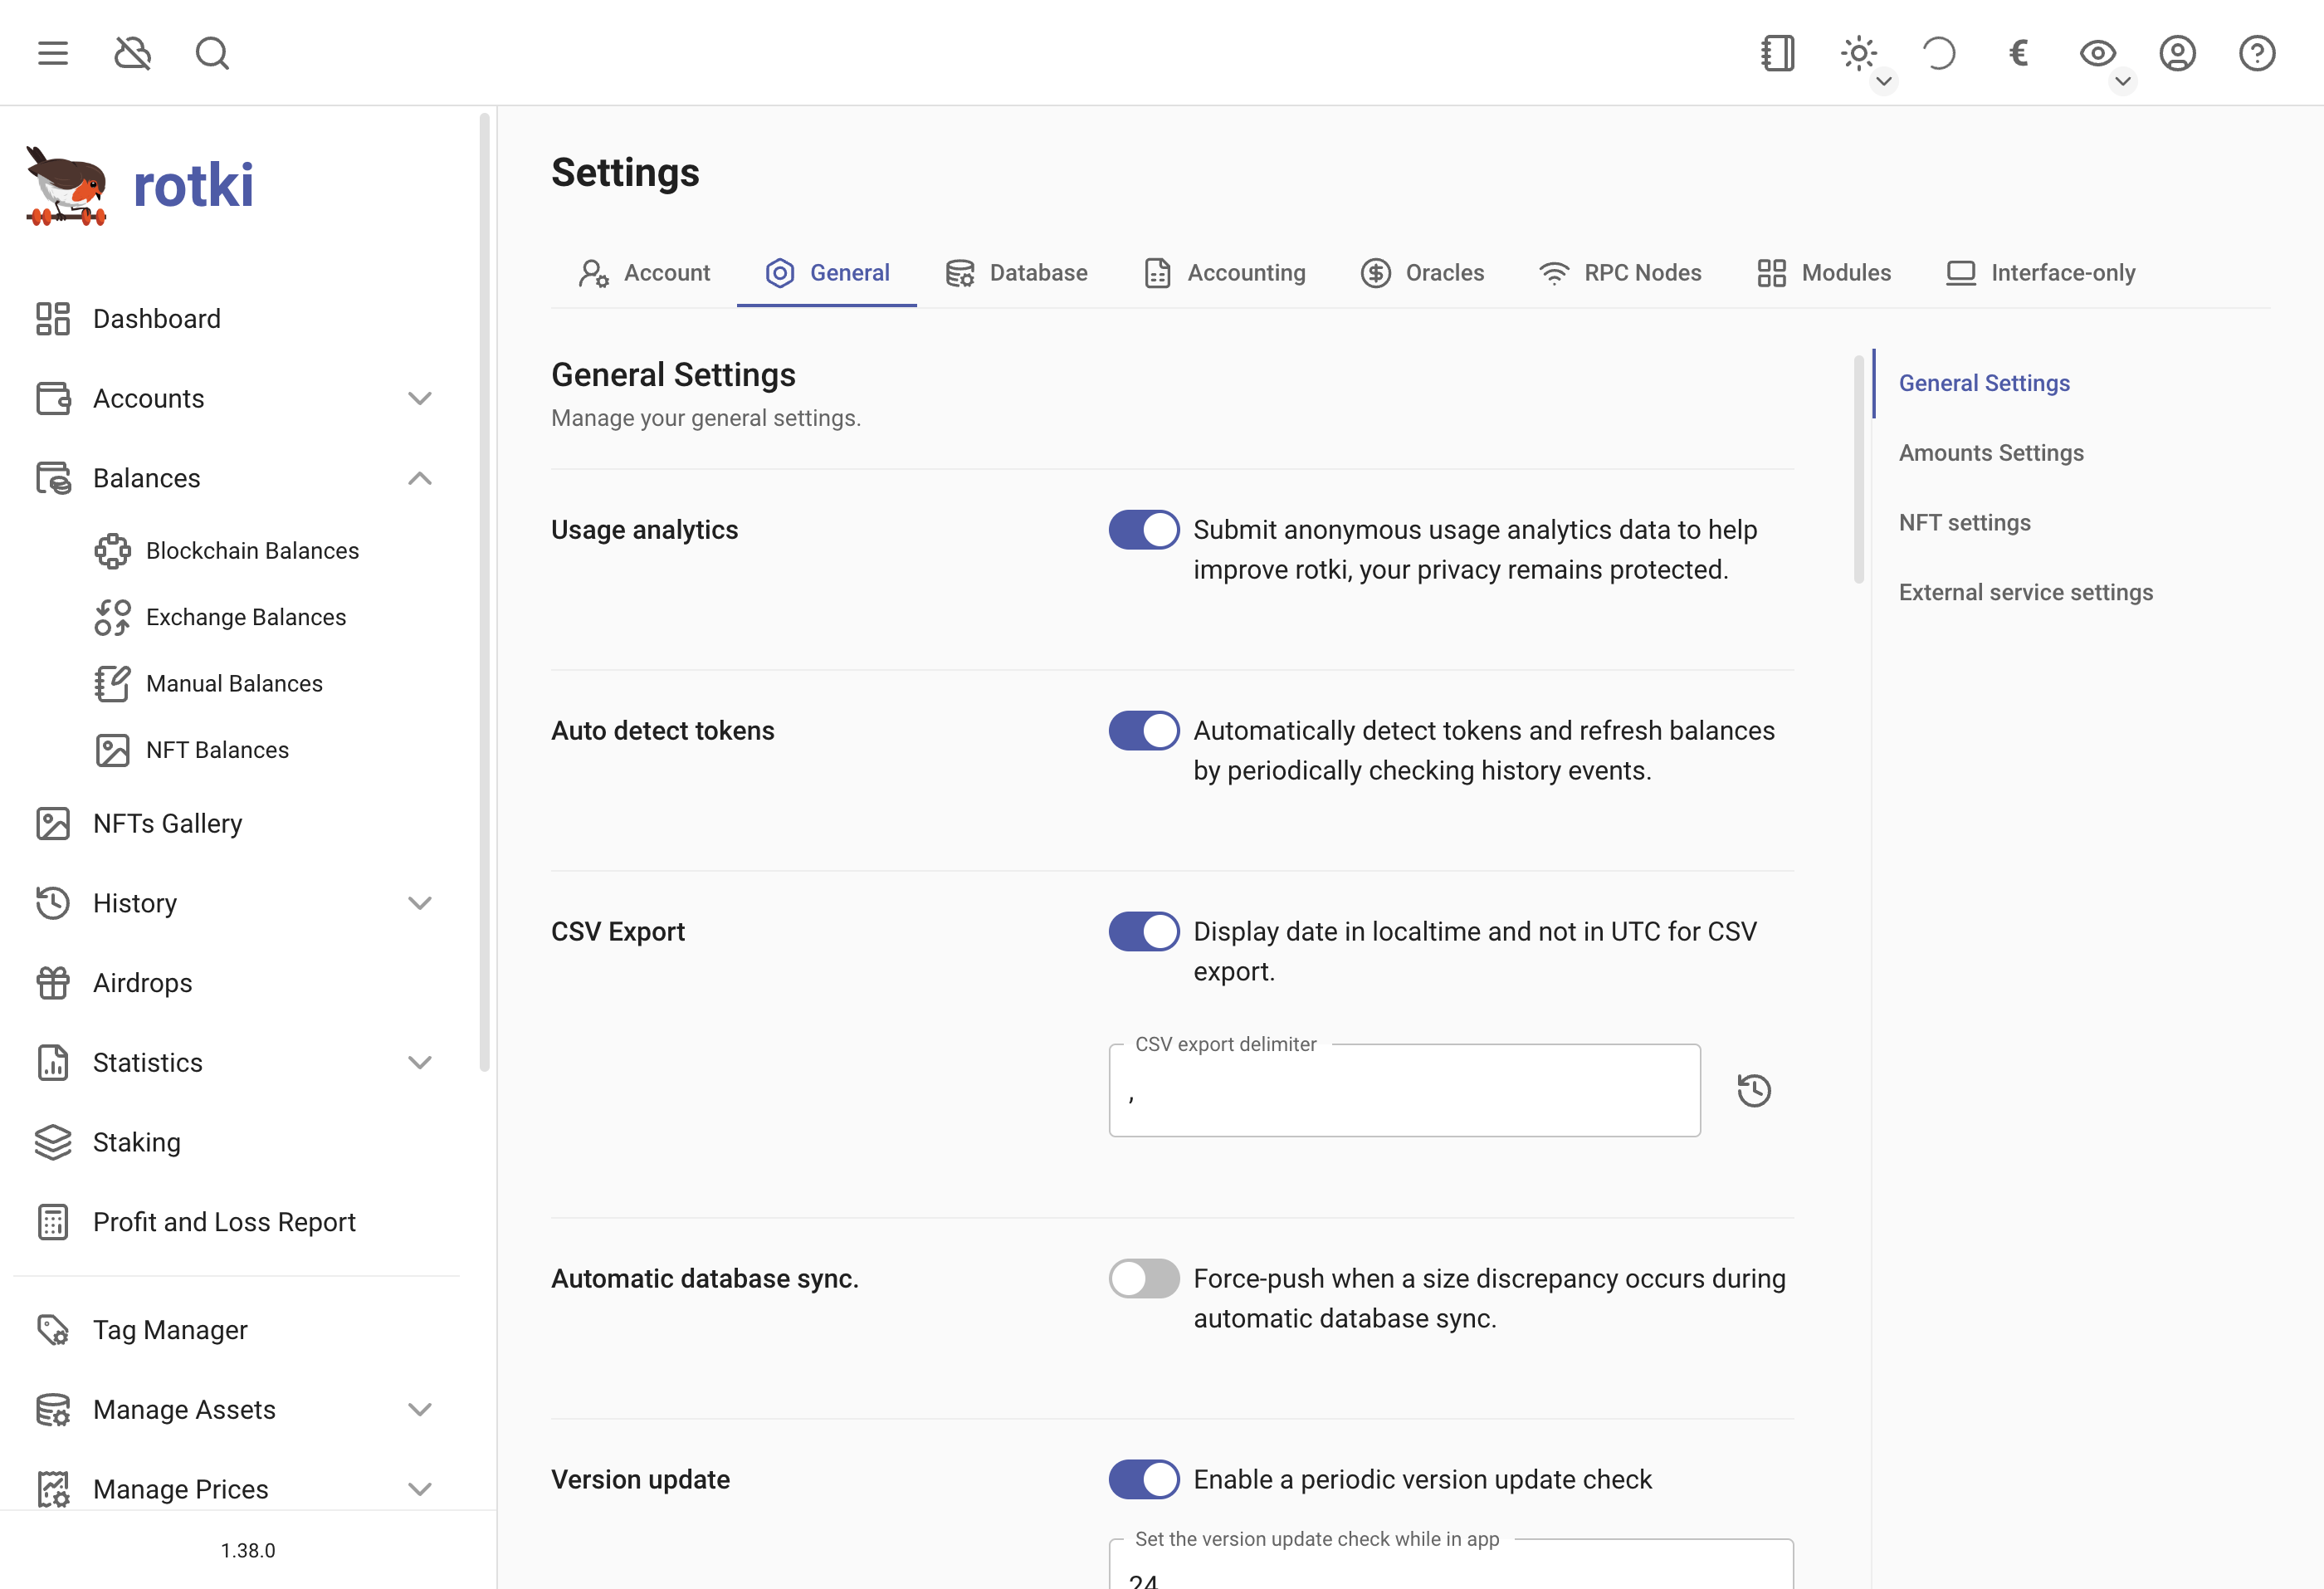Click the sidebar vertical scrollbar

[x=485, y=592]
